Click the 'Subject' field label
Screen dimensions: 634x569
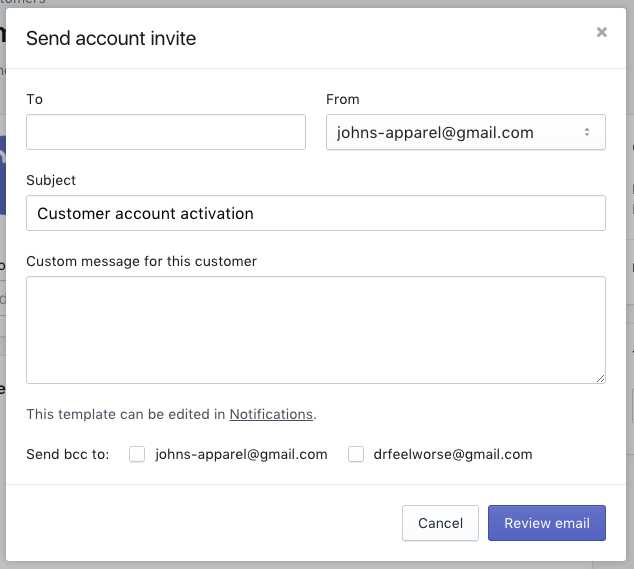coord(51,180)
